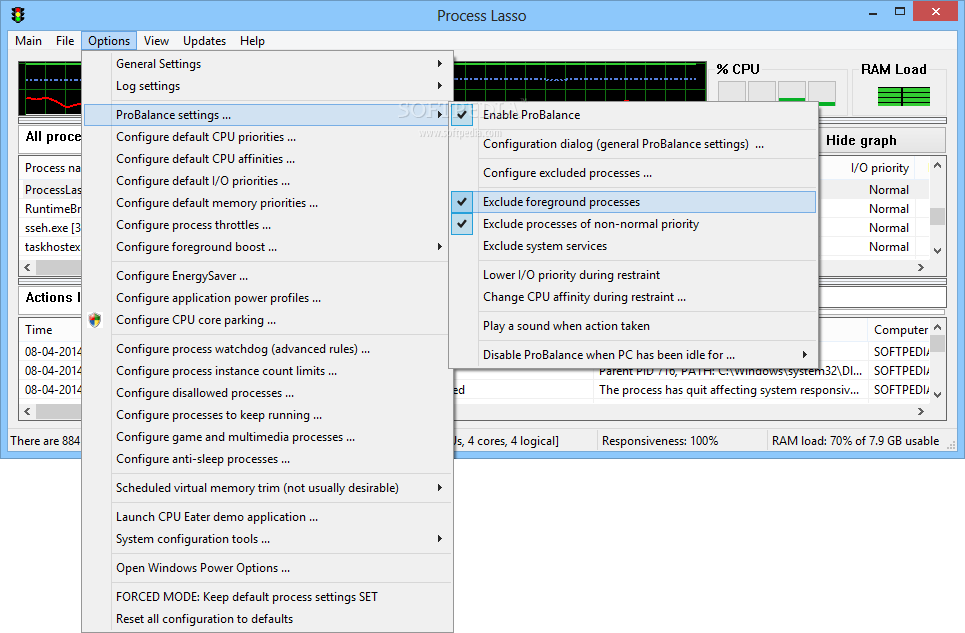Click scroll-right arrow of process list
Image resolution: width=965 pixels, height=633 pixels.
tap(921, 267)
